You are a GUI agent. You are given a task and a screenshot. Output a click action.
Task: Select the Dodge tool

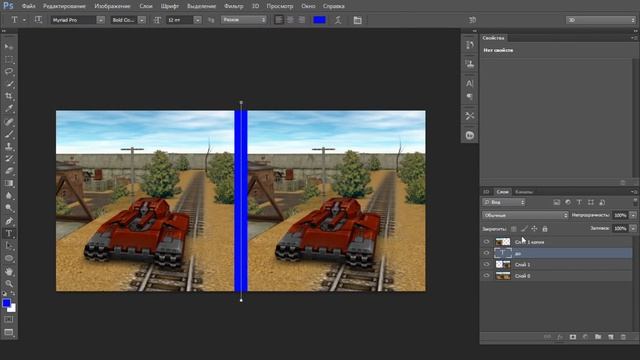pyautogui.click(x=9, y=208)
